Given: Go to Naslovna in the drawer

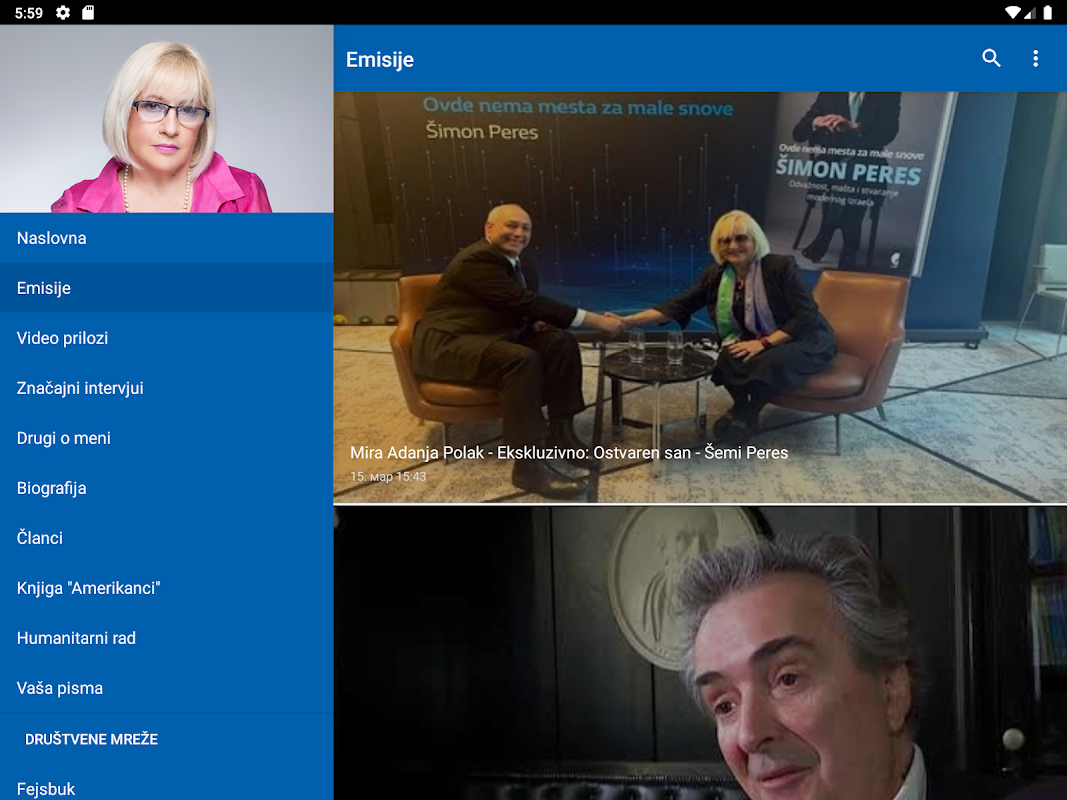Looking at the screenshot, I should click(x=167, y=238).
